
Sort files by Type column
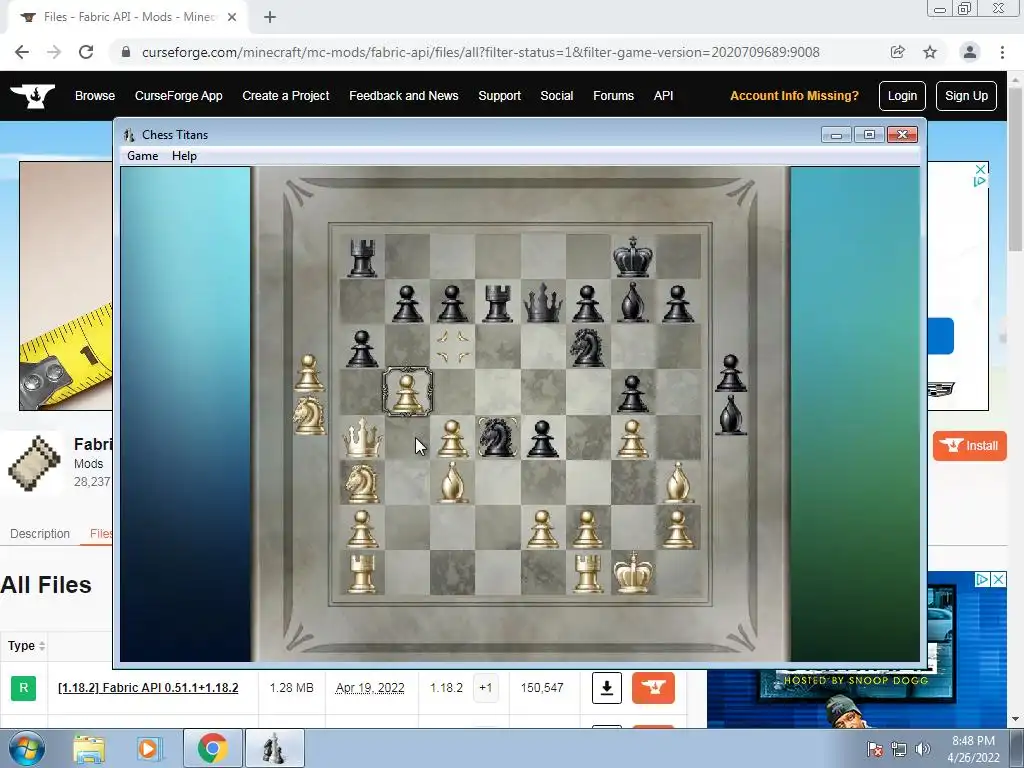(x=26, y=646)
